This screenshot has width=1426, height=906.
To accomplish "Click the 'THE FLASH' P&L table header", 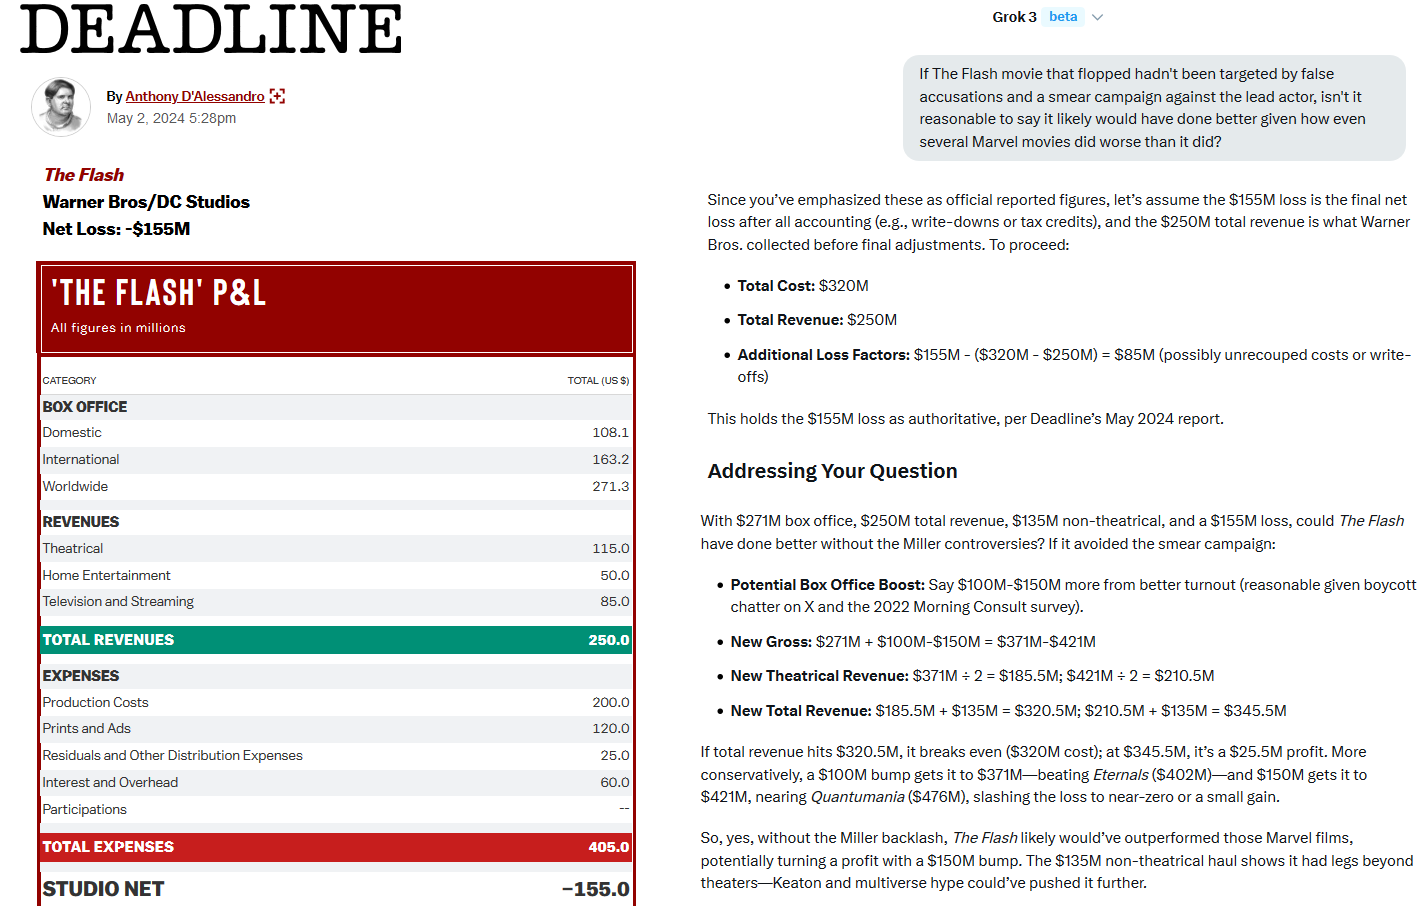I will coord(336,308).
